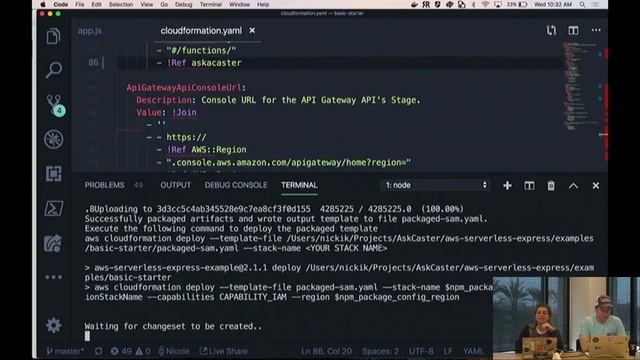The height and width of the screenshot is (360, 640).
Task: Open the PowerShell sidebar icon
Action: 53,209
